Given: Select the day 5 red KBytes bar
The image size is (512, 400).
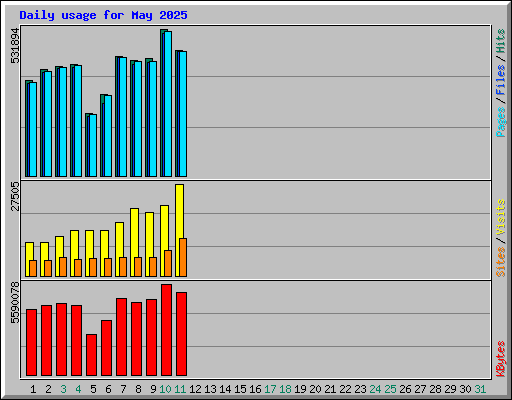Looking at the screenshot, I should coord(91,355).
